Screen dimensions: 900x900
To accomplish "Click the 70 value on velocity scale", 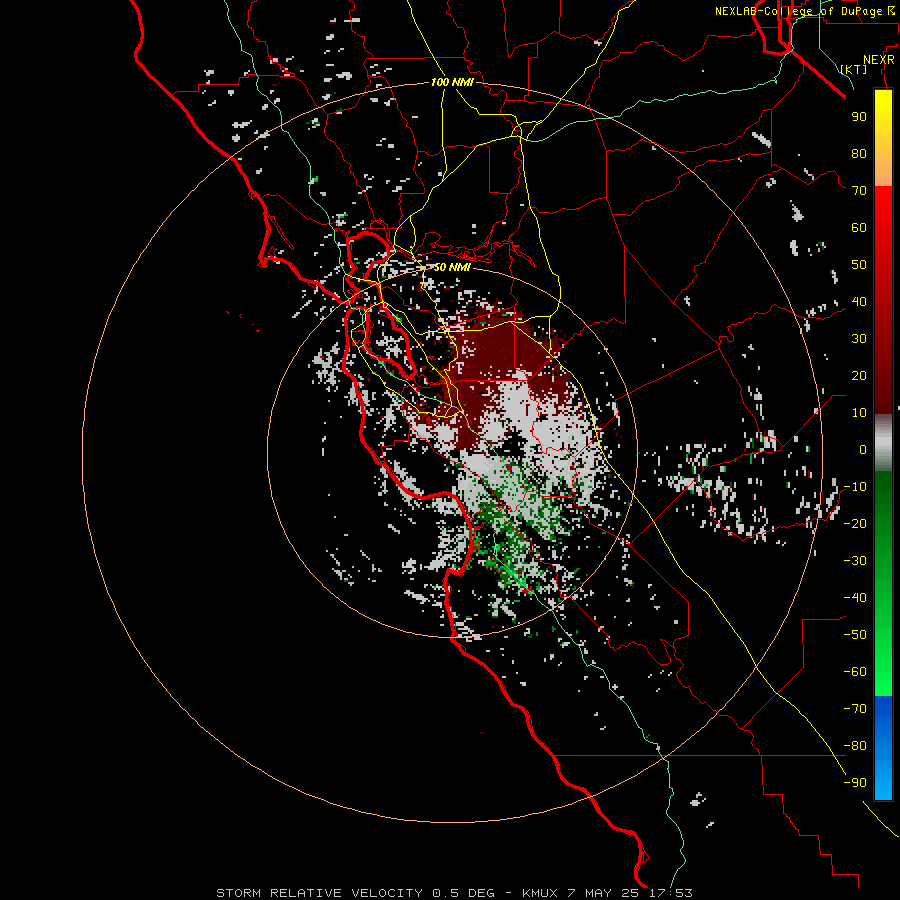I will 859,191.
